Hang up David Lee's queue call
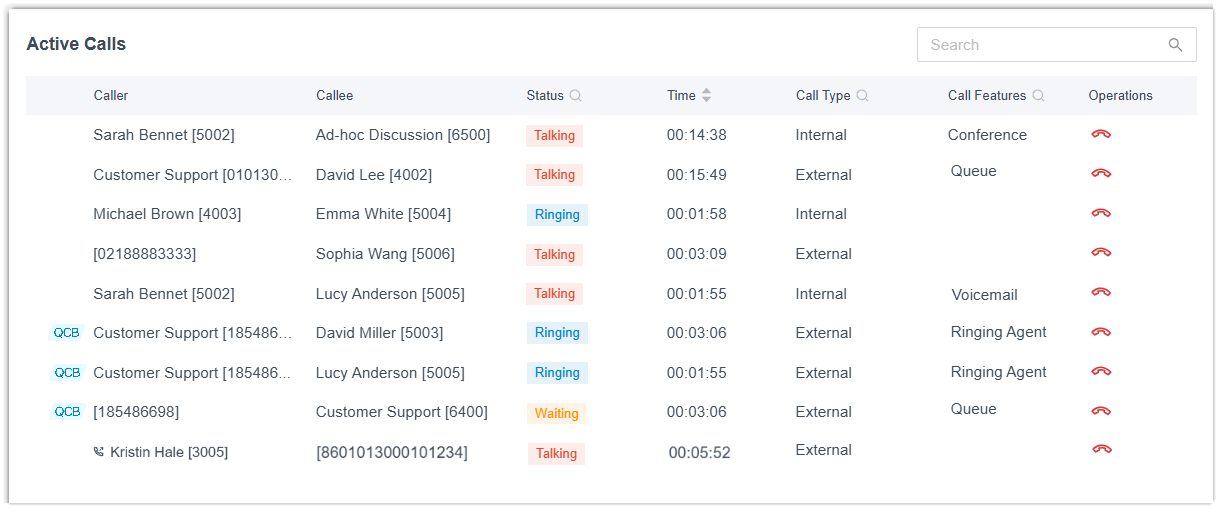 1101,173
